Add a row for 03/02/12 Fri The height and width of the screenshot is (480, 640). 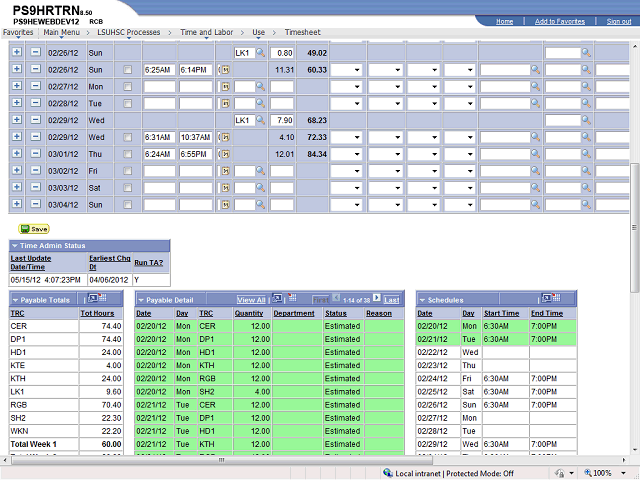pos(17,170)
